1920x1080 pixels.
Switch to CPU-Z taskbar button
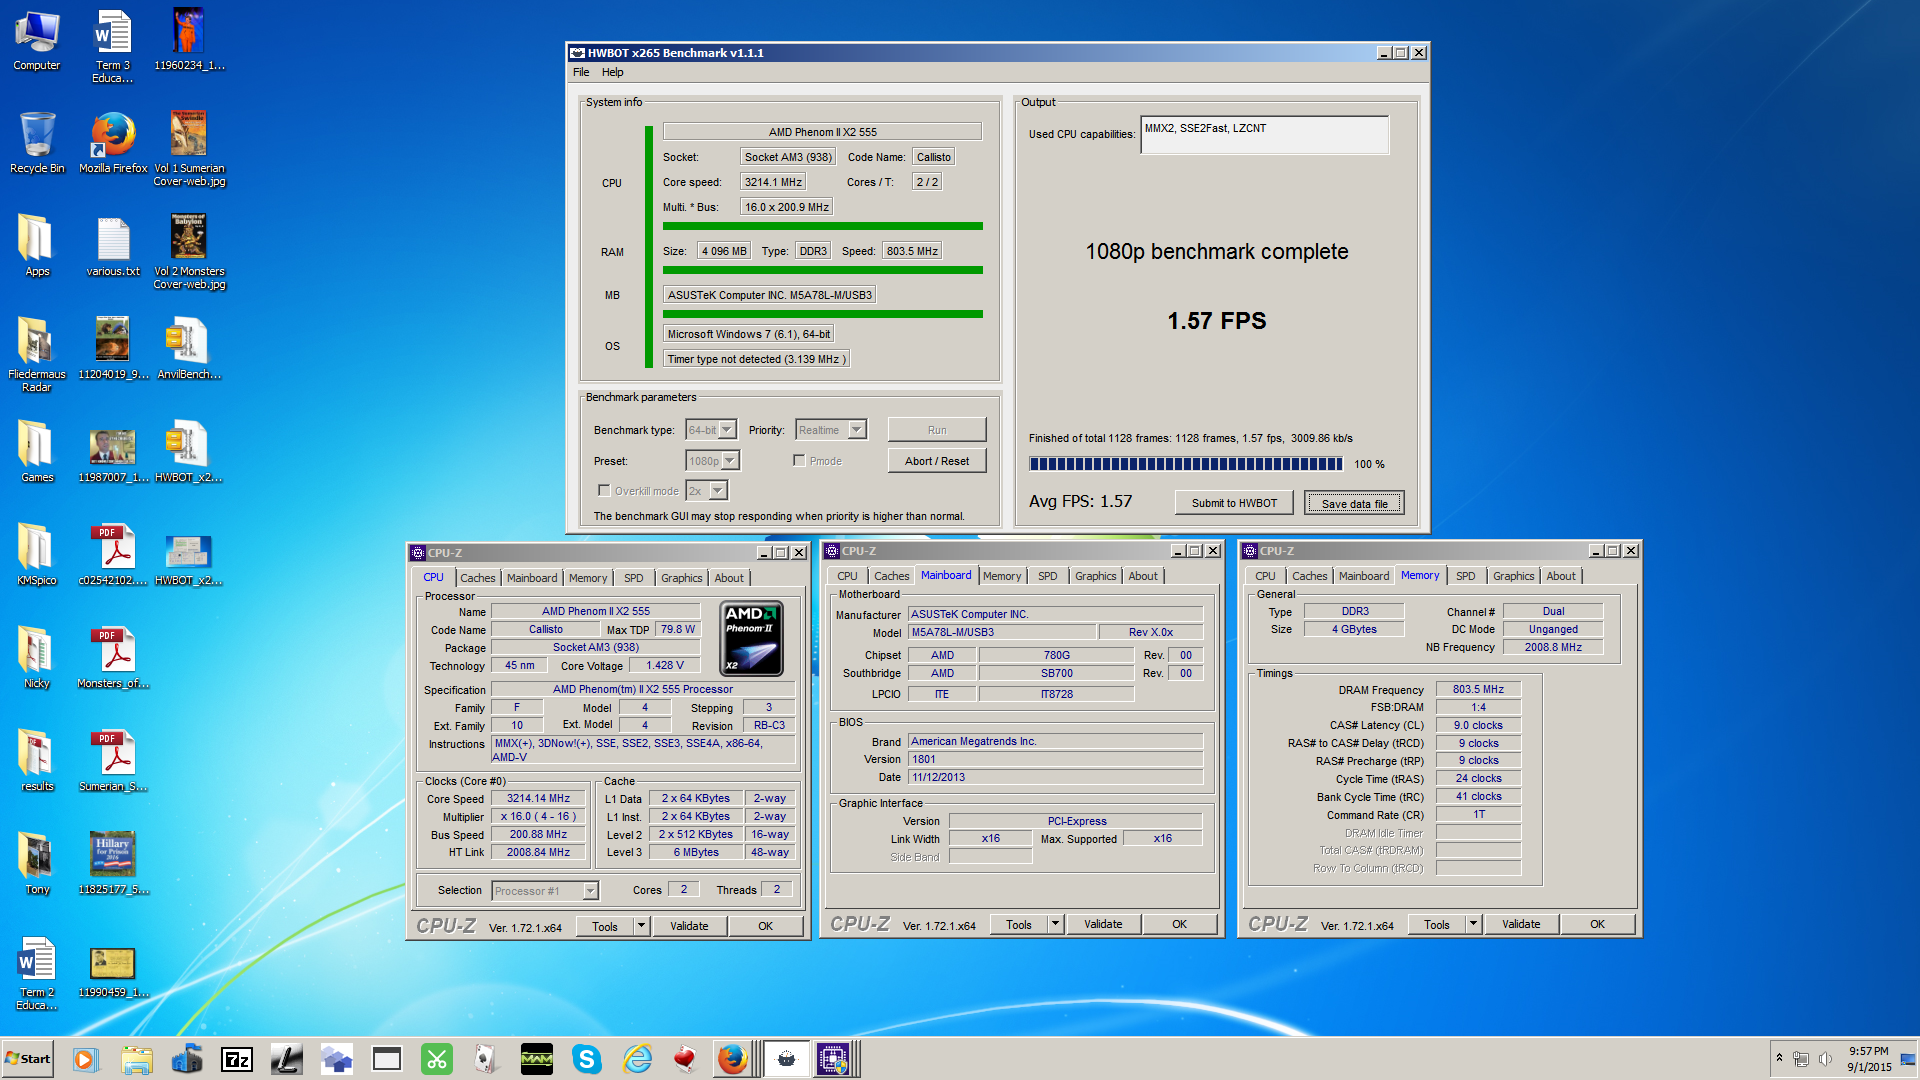(x=833, y=1059)
